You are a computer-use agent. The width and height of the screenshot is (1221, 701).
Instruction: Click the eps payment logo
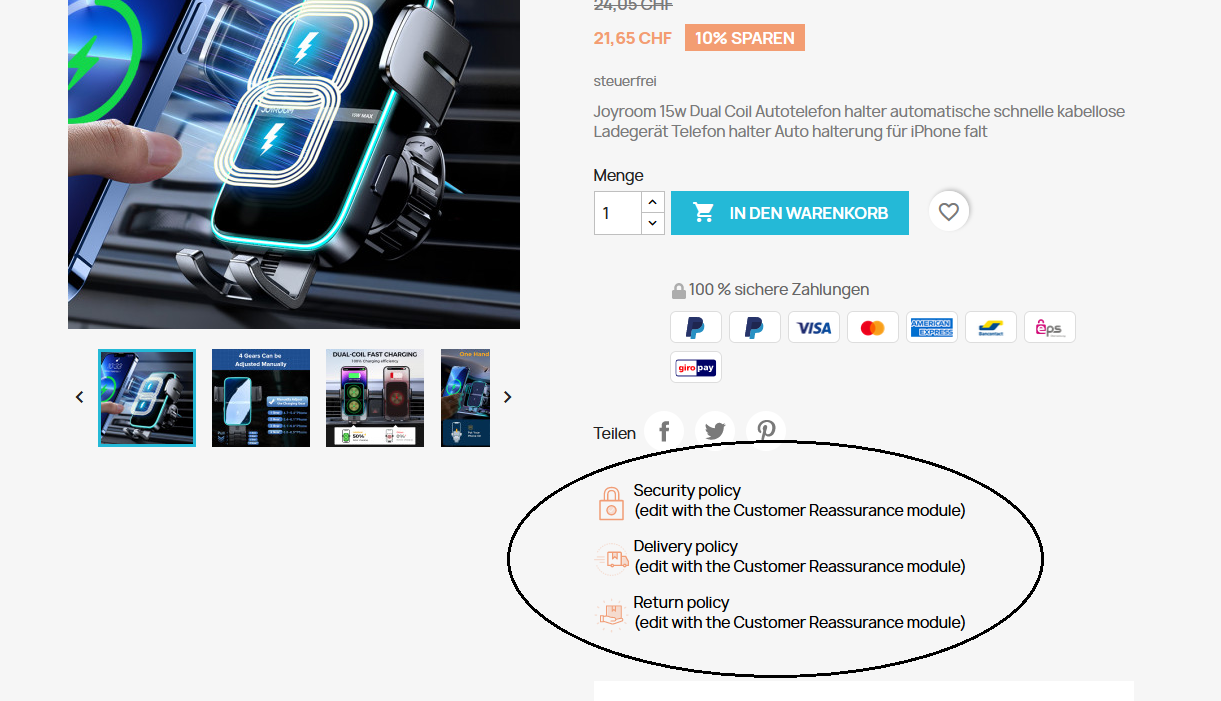coord(1050,327)
